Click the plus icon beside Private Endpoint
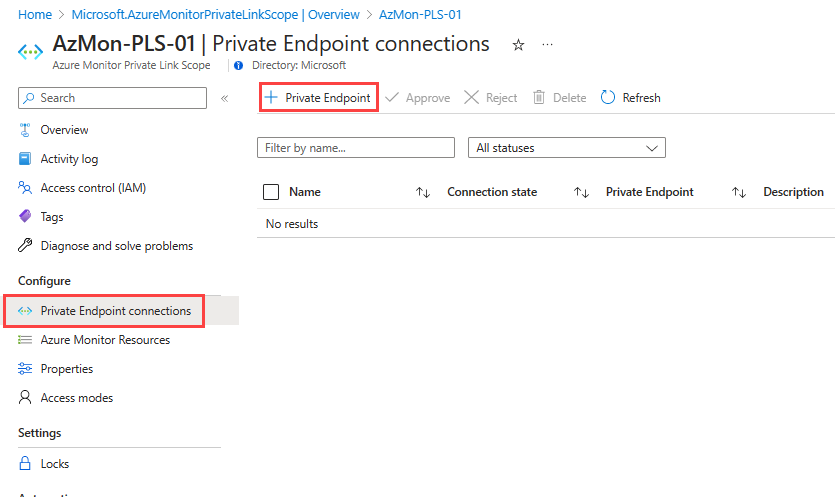The width and height of the screenshot is (835, 497). [x=271, y=97]
